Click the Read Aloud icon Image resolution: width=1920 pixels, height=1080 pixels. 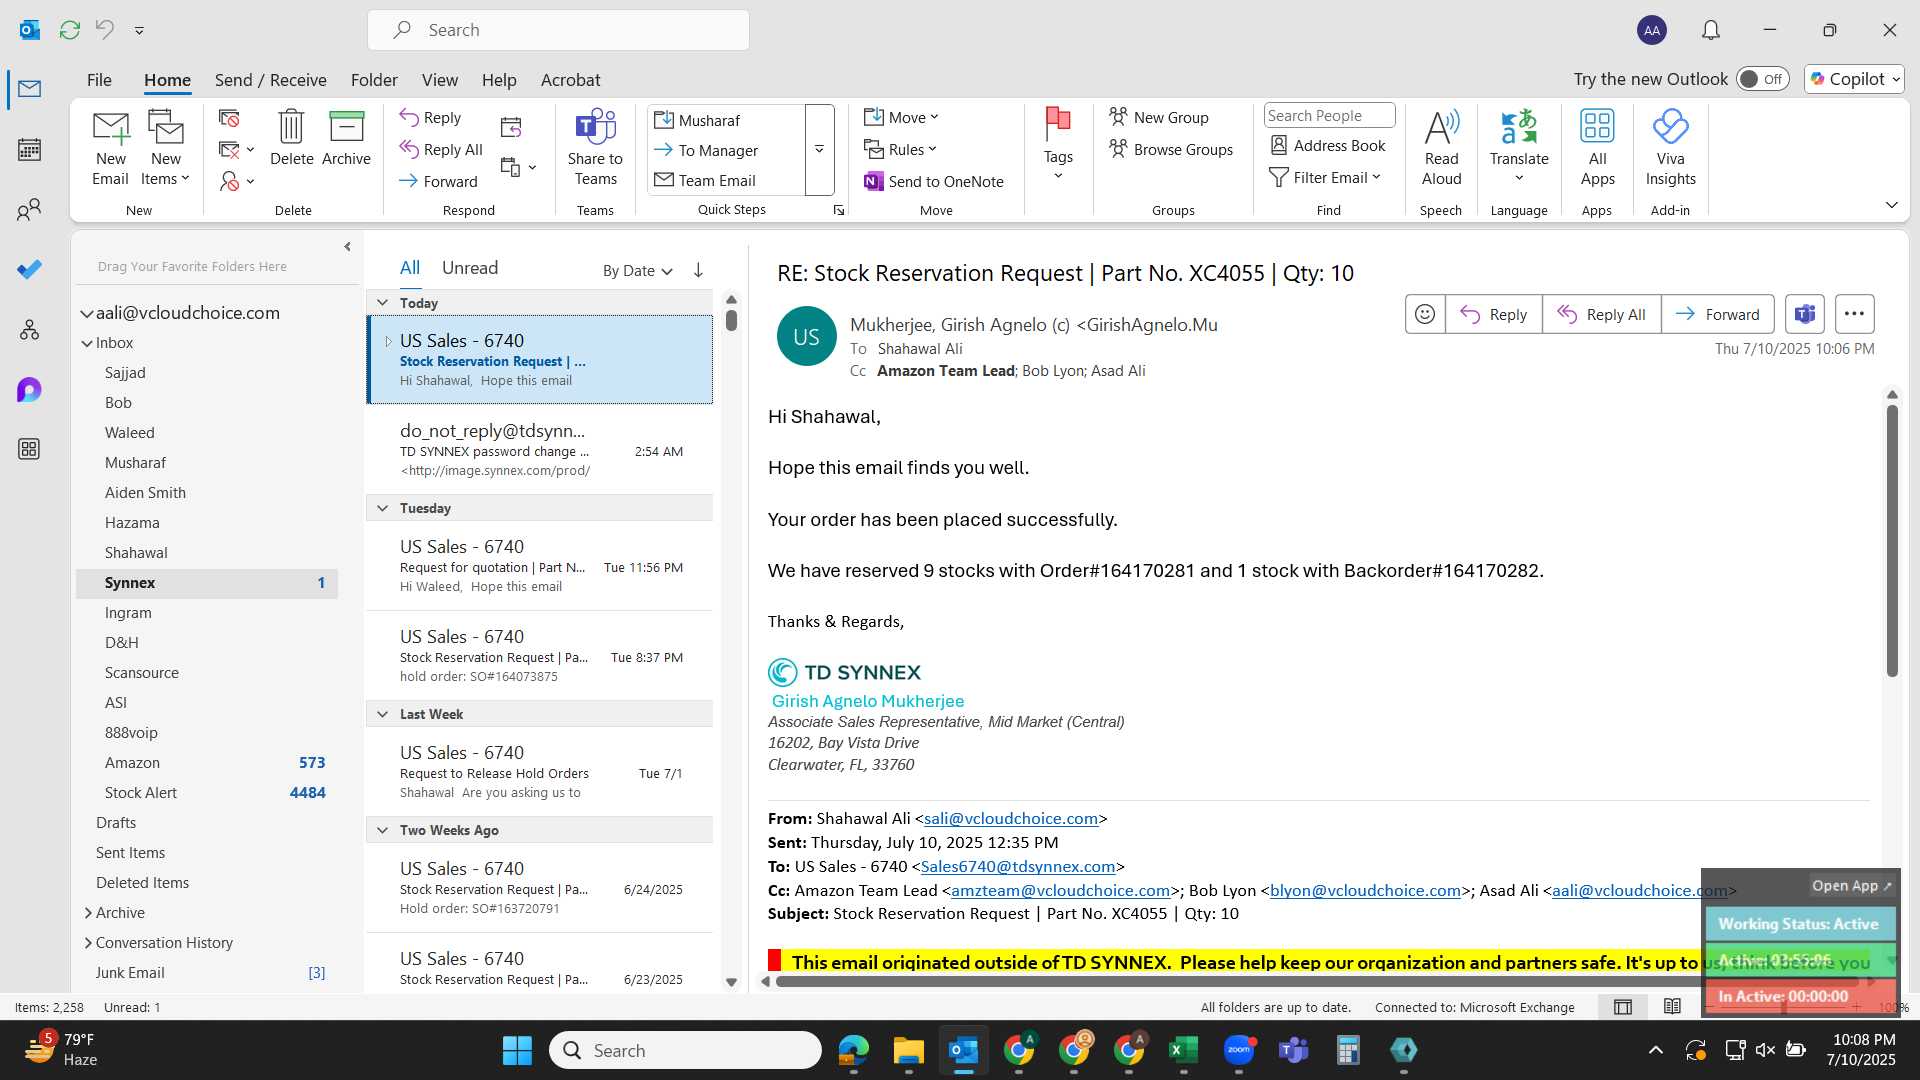click(1441, 148)
